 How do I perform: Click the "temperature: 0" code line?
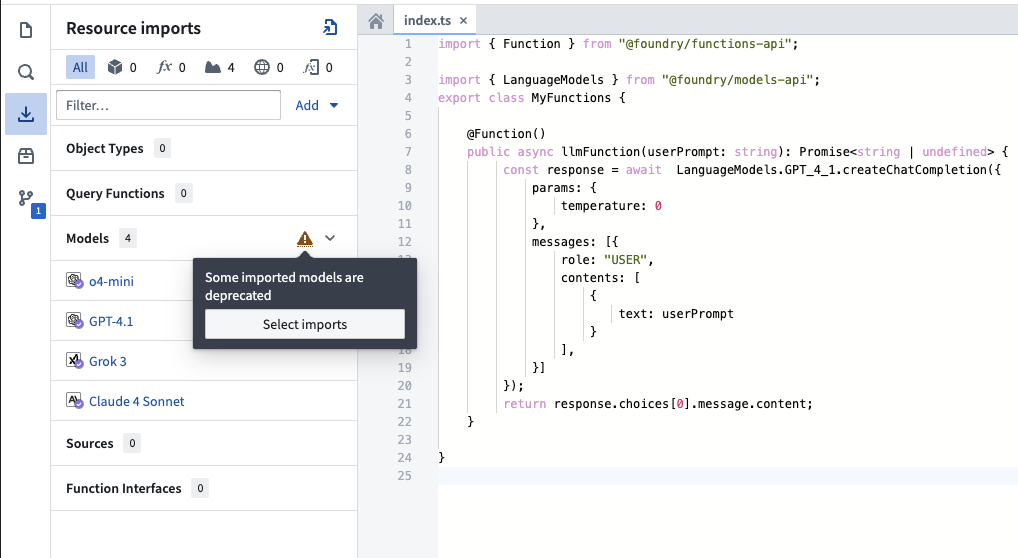(612, 206)
